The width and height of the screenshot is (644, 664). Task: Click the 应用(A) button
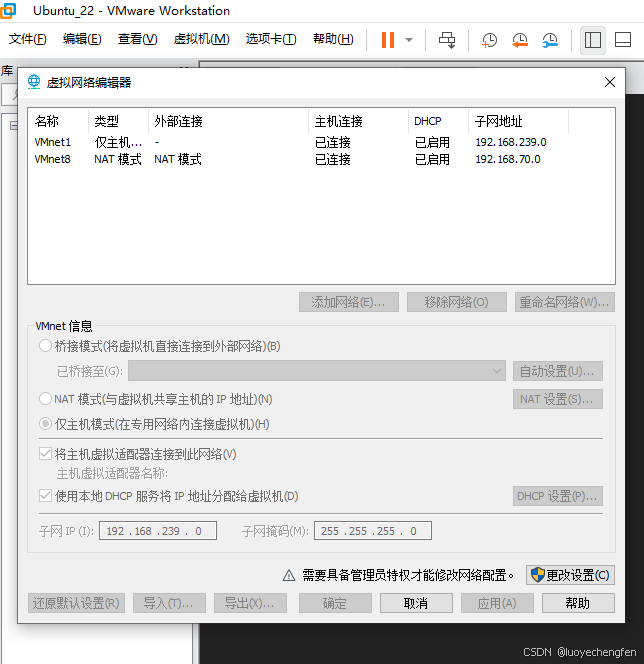497,603
